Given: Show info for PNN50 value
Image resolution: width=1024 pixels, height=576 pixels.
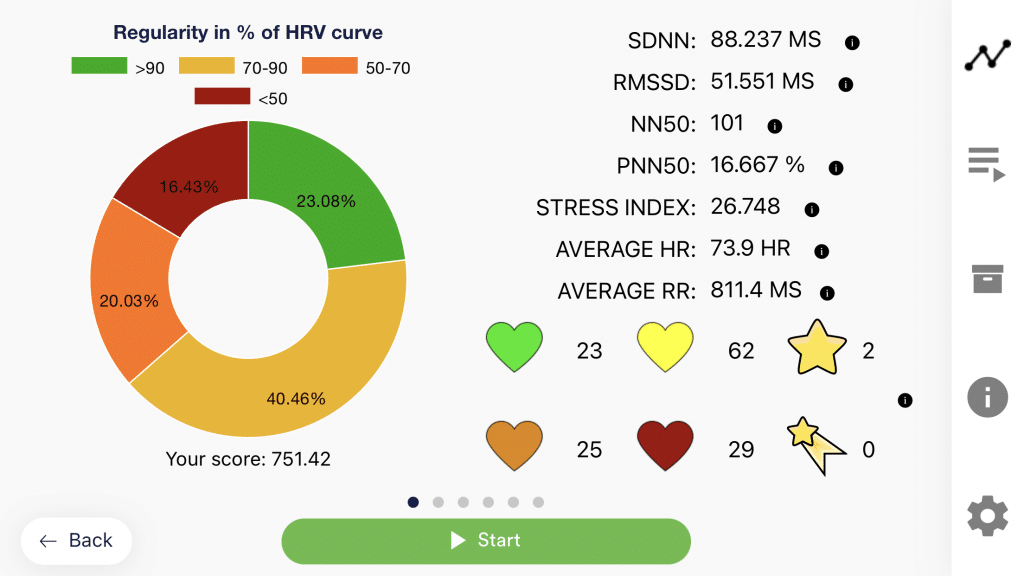Looking at the screenshot, I should coord(836,168).
